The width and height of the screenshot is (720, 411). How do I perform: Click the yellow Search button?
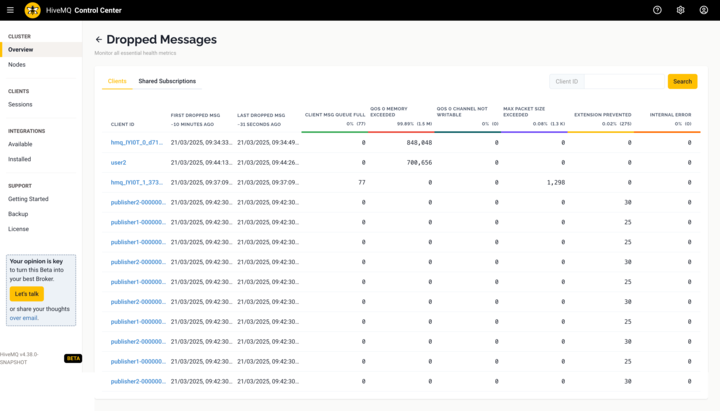[x=682, y=82]
